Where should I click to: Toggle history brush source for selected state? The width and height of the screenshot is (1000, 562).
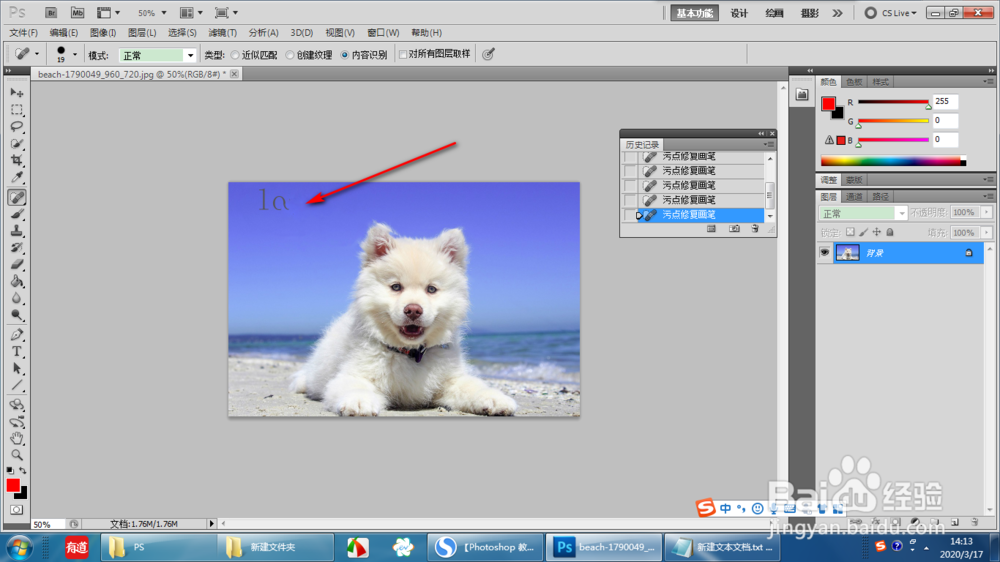point(630,215)
